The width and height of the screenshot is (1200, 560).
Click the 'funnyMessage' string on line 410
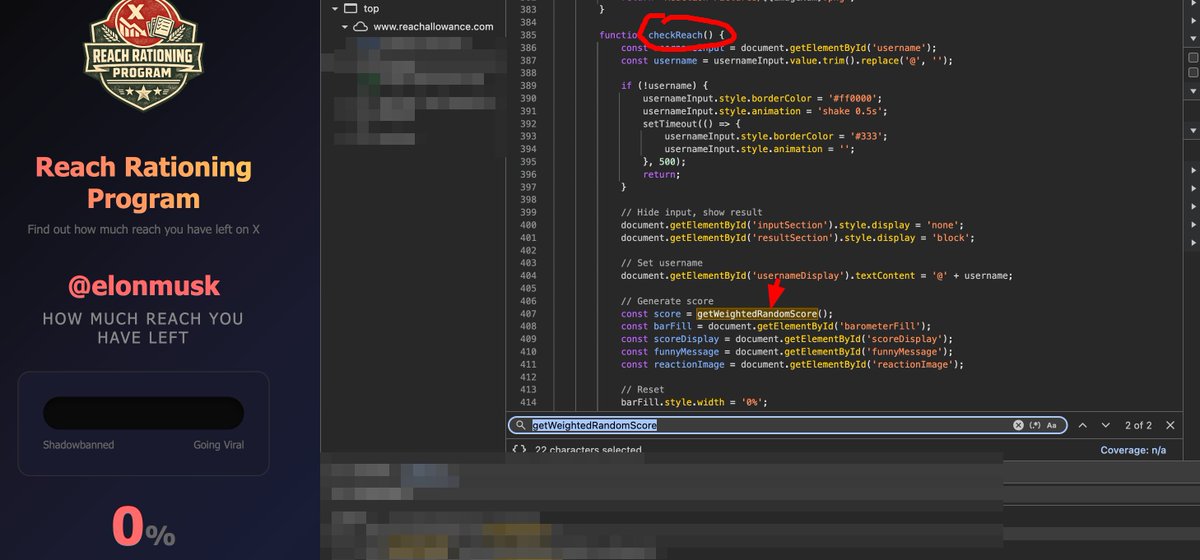pyautogui.click(x=908, y=351)
